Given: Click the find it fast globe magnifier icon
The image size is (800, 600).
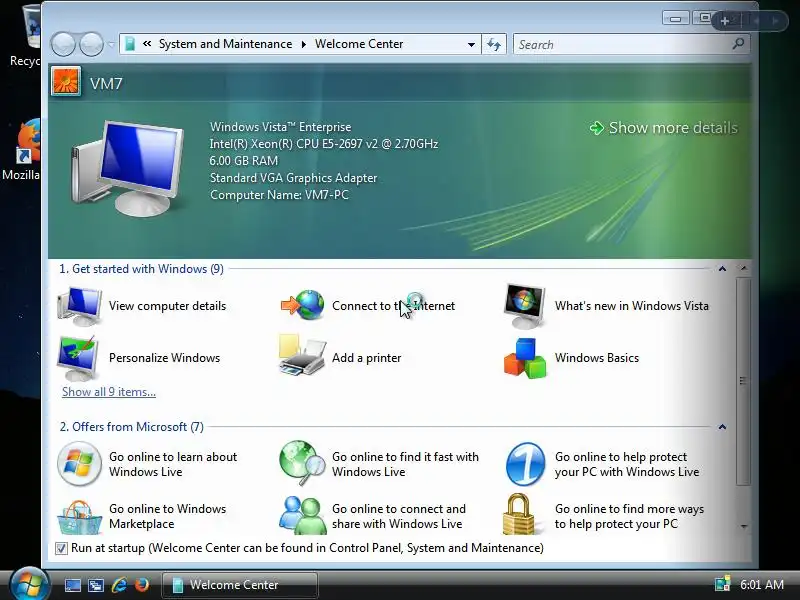Looking at the screenshot, I should [x=302, y=463].
